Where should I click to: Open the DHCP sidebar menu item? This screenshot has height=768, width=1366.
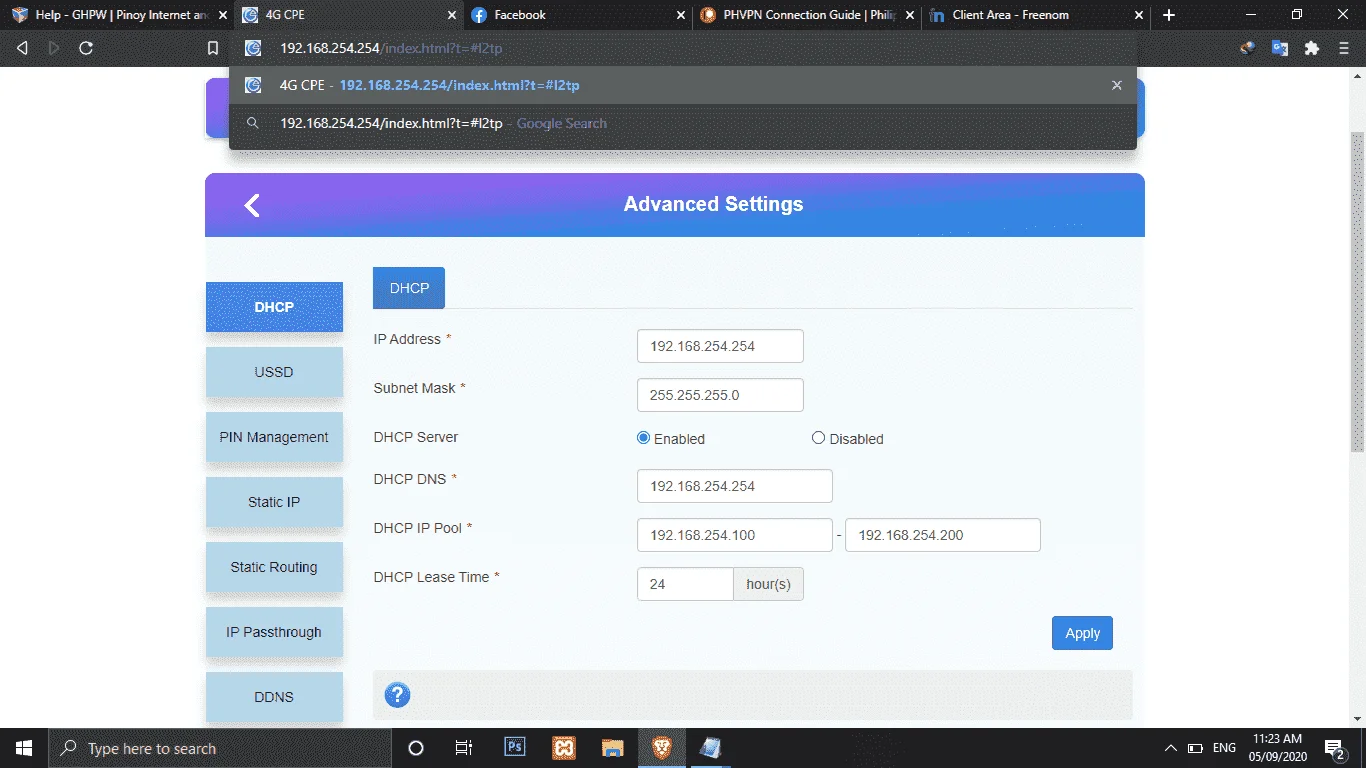(274, 307)
